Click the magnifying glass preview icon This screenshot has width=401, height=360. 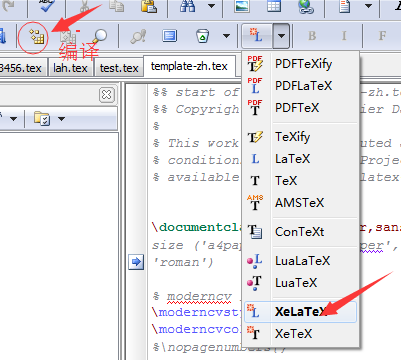coord(99,36)
